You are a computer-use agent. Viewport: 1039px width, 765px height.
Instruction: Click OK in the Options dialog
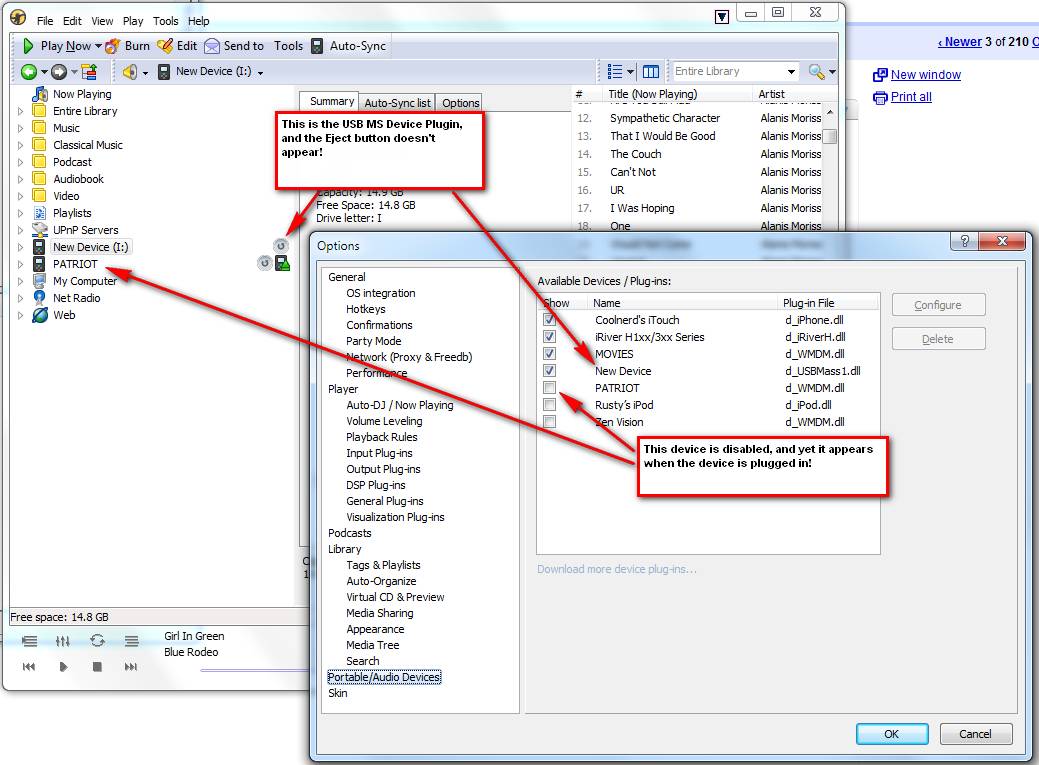891,734
